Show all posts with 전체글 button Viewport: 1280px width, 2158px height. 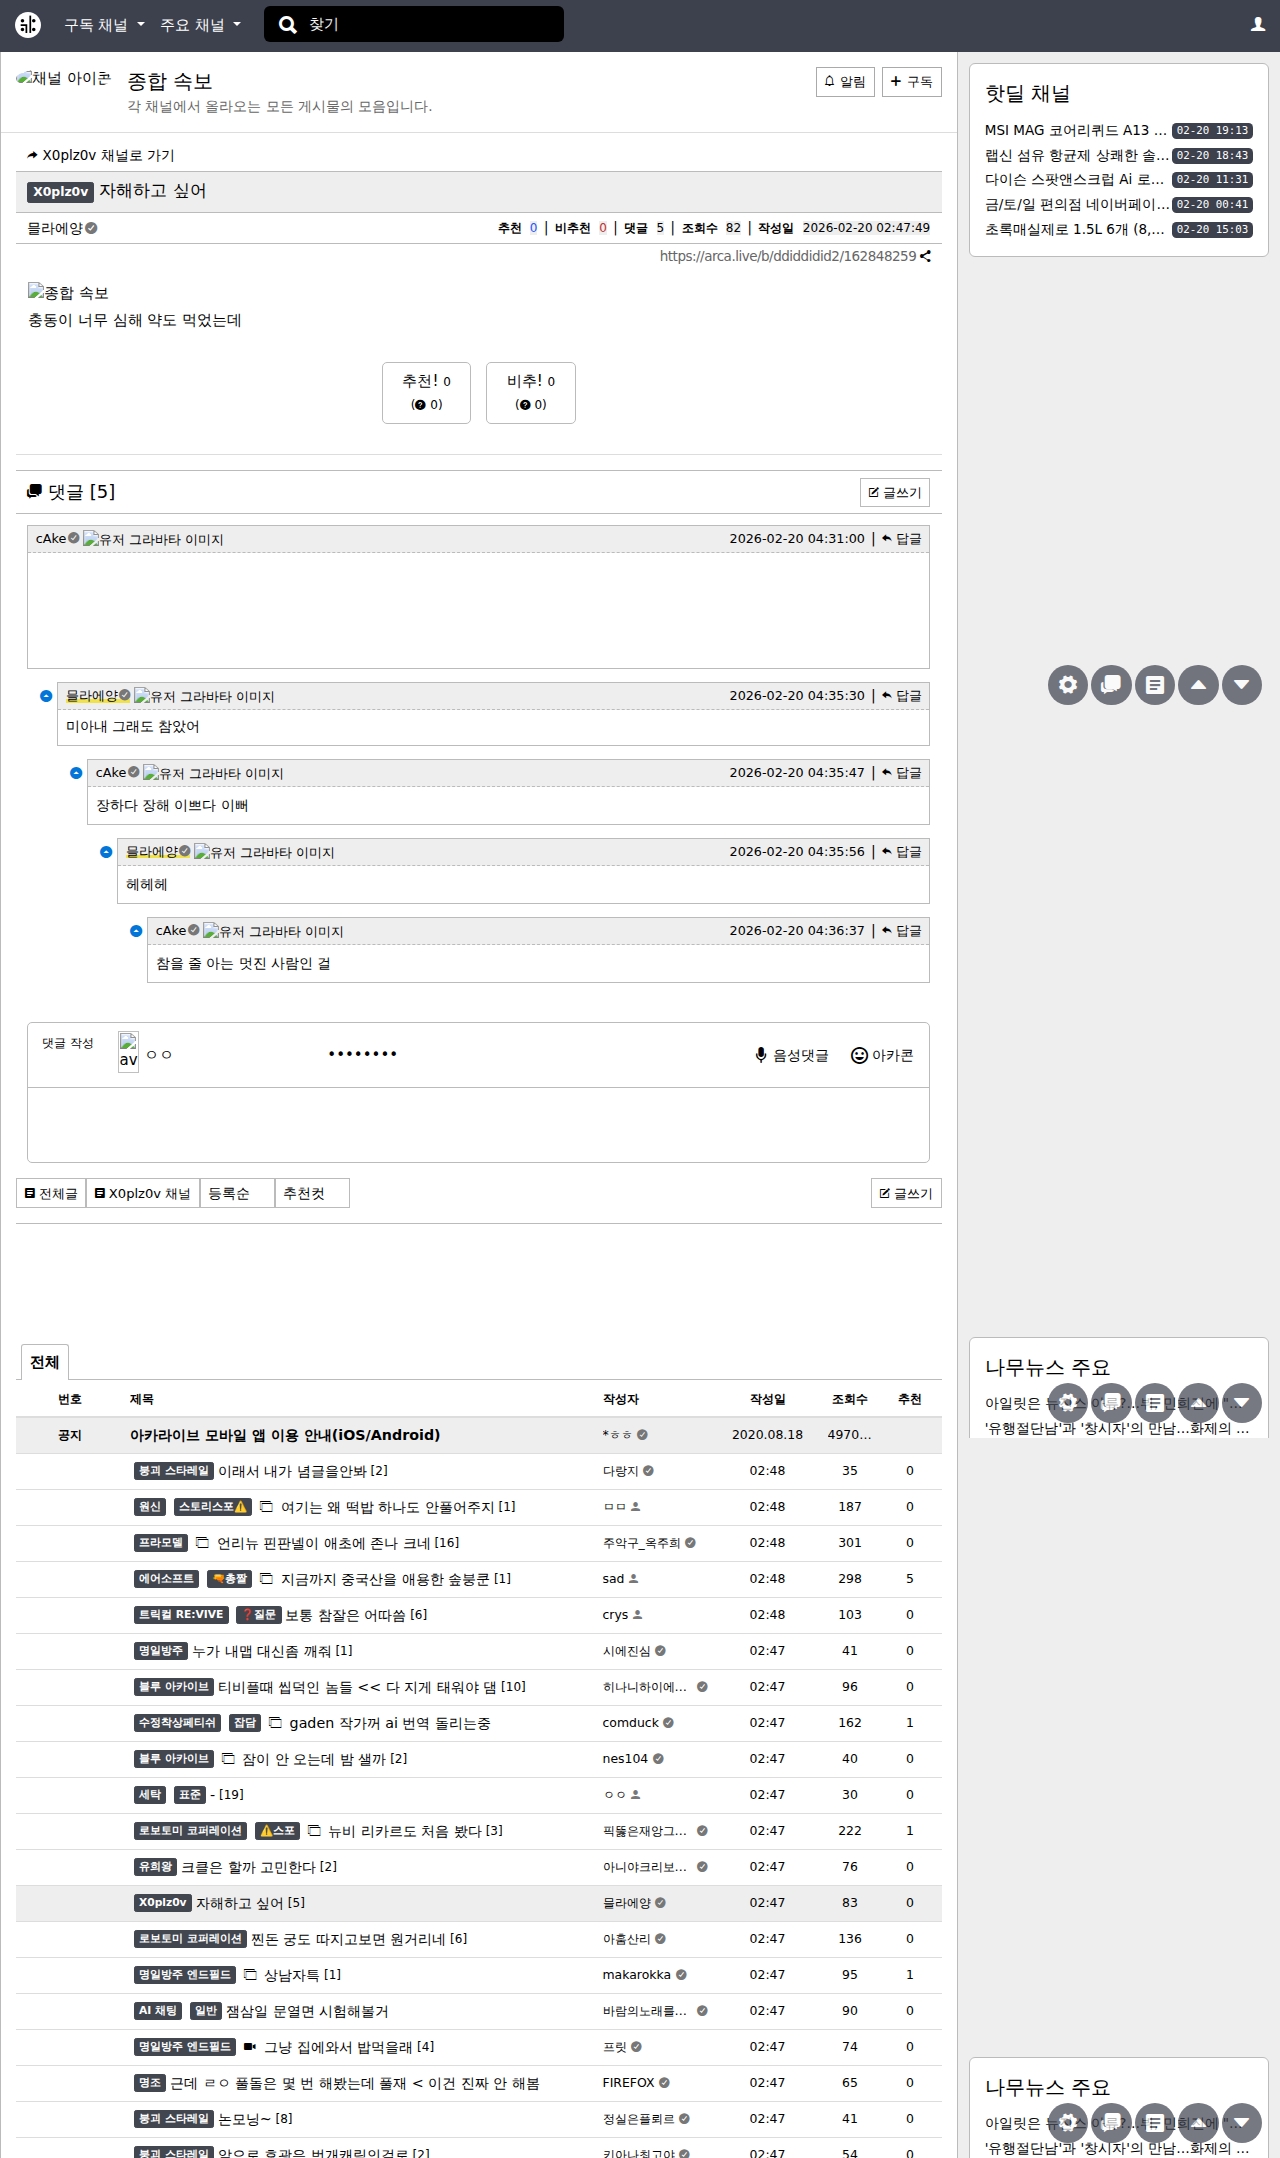coord(51,1193)
